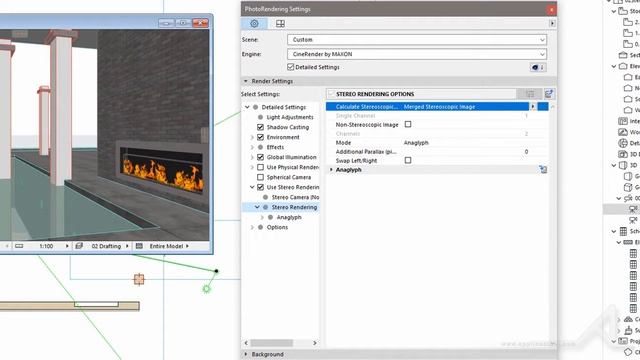Expand the Environment tree node
The width and height of the screenshot is (640, 360).
(x=252, y=137)
